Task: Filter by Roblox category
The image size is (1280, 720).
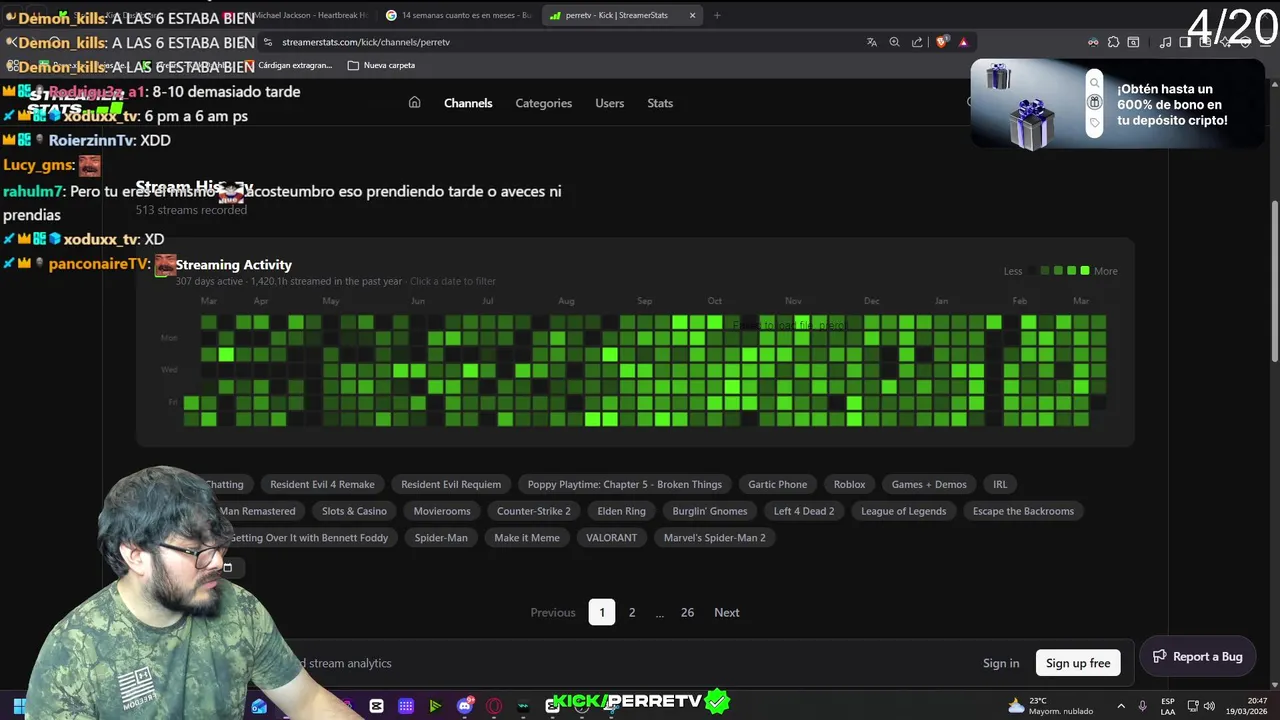Action: tap(850, 484)
